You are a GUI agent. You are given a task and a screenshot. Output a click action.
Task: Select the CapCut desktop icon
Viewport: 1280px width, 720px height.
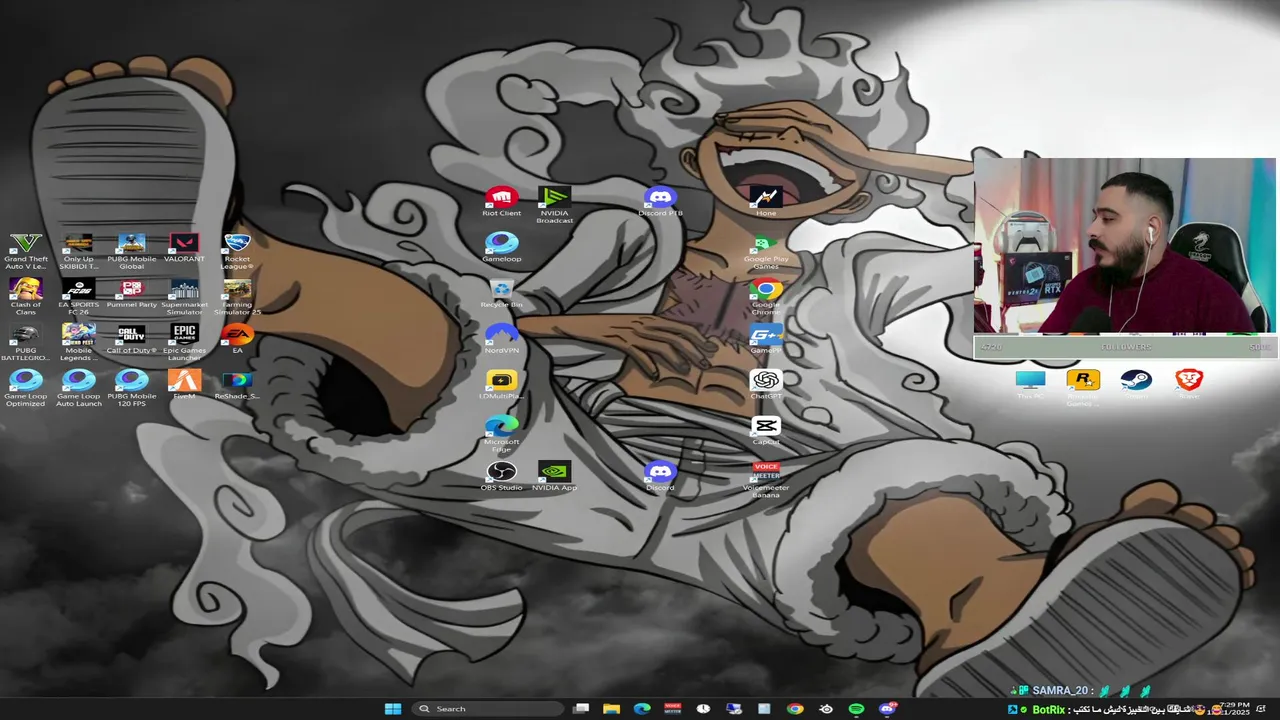[766, 430]
